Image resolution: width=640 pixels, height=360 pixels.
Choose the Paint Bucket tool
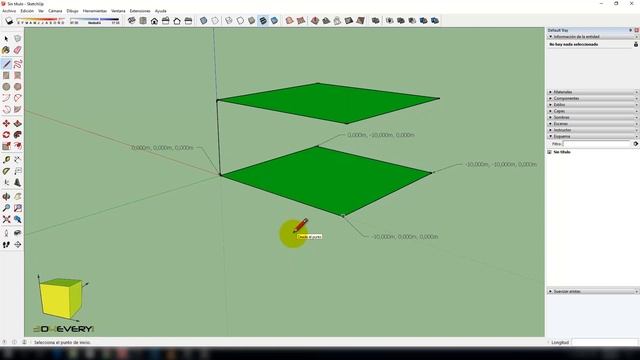[x=6, y=50]
